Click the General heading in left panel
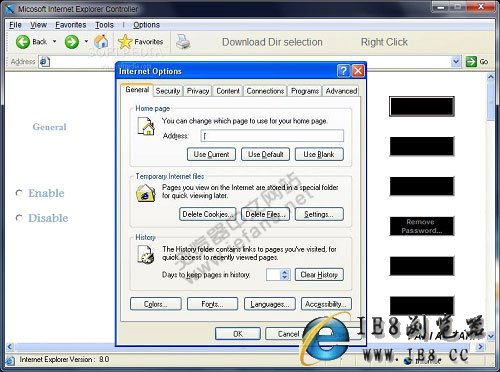500x372 pixels. [49, 127]
